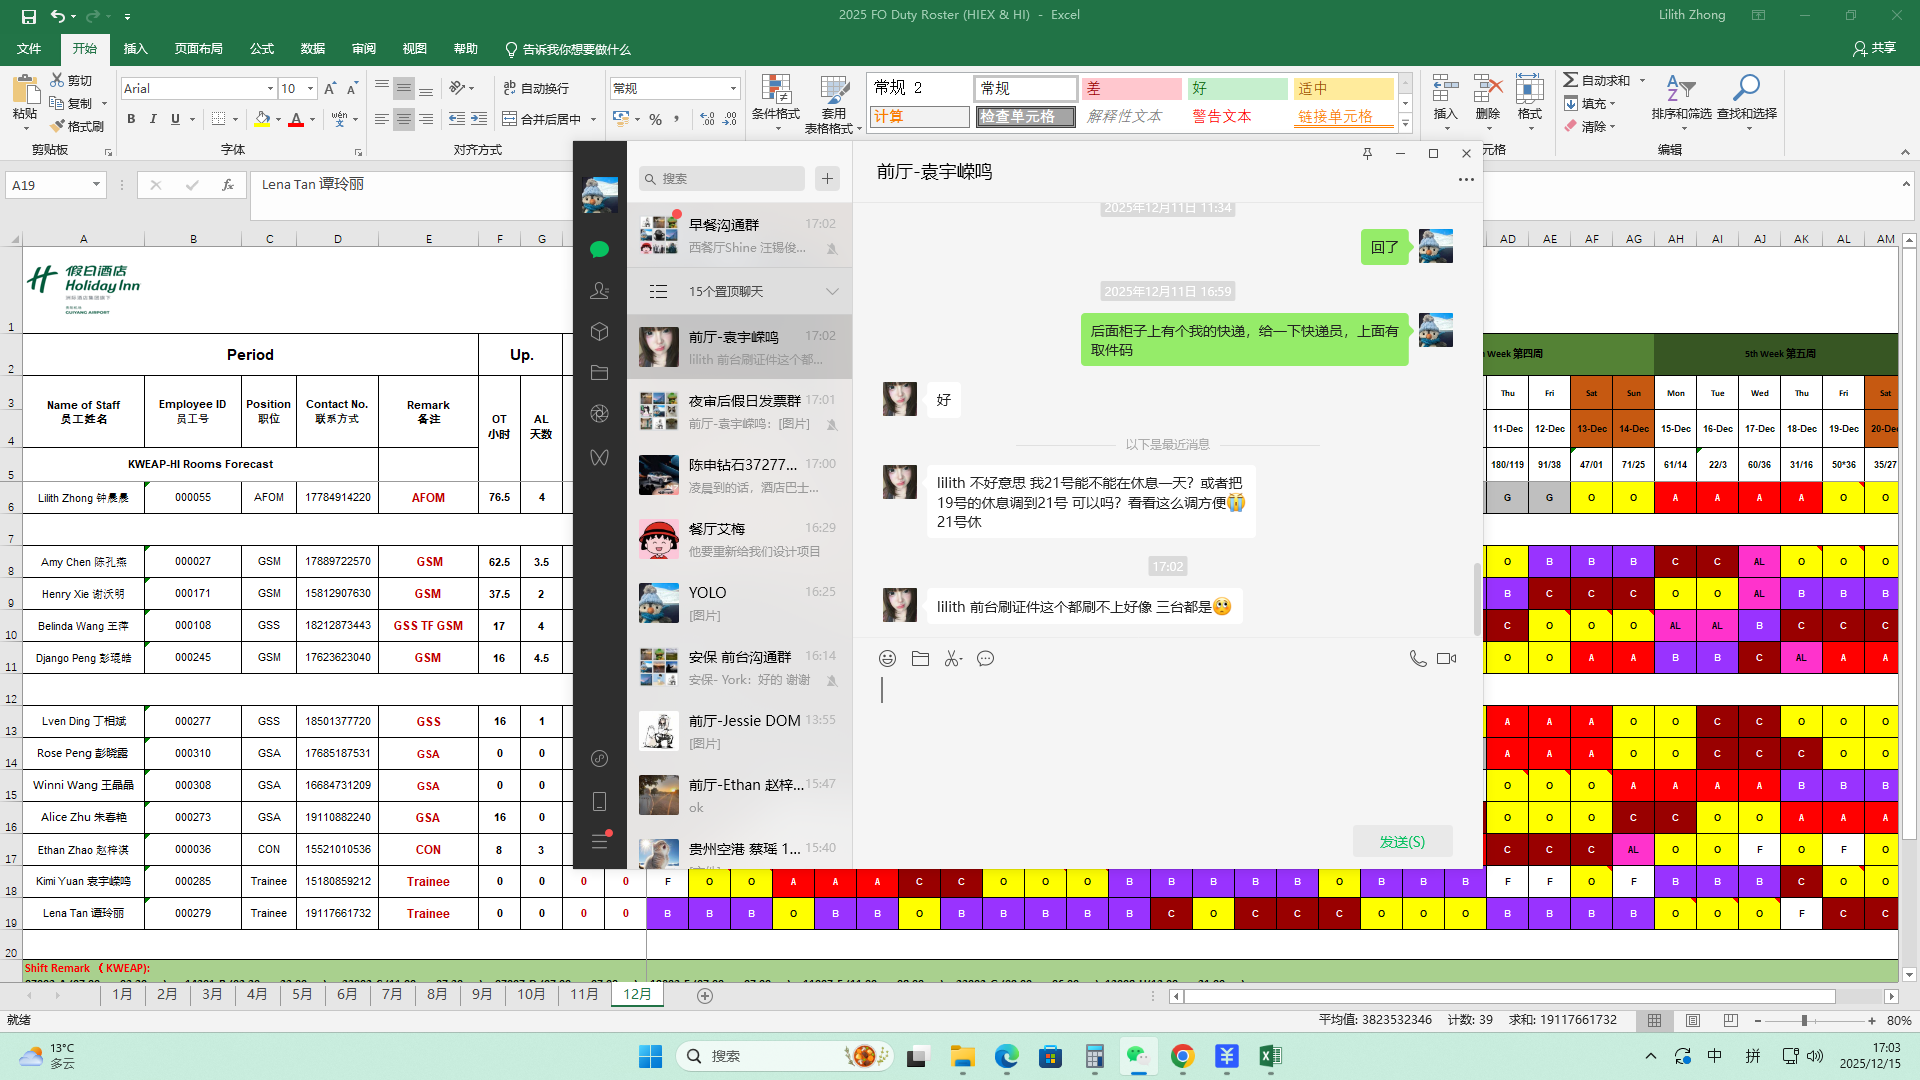1920x1080 pixels.
Task: Click the emoji icon in chat toolbar
Action: [887, 658]
